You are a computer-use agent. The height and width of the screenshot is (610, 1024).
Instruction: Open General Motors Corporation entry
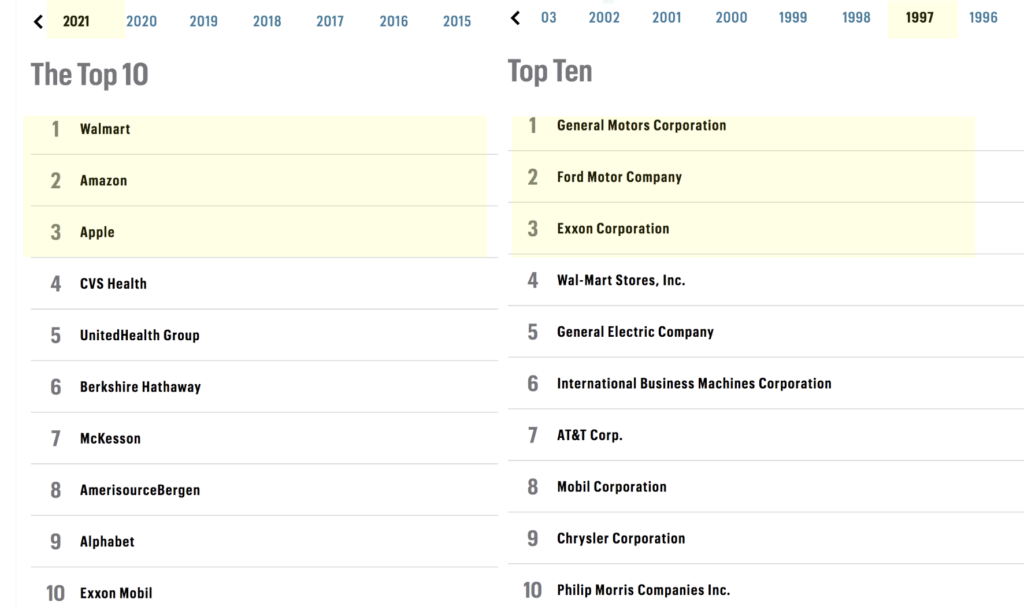(x=641, y=126)
